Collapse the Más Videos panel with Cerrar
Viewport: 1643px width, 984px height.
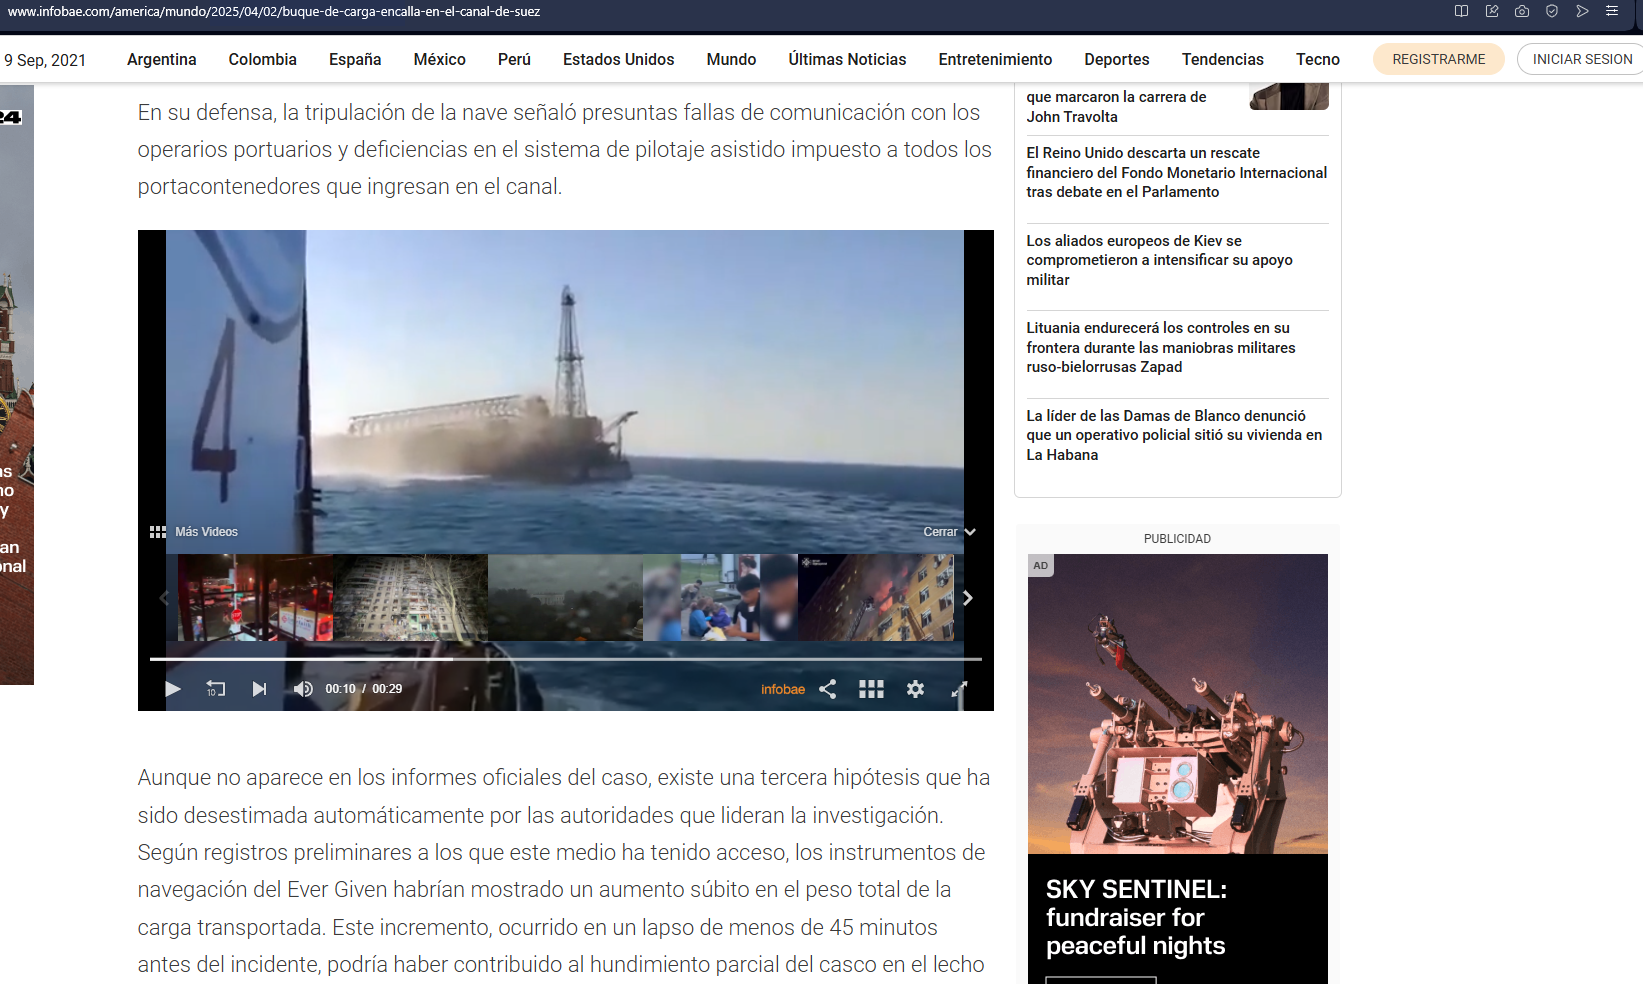948,532
